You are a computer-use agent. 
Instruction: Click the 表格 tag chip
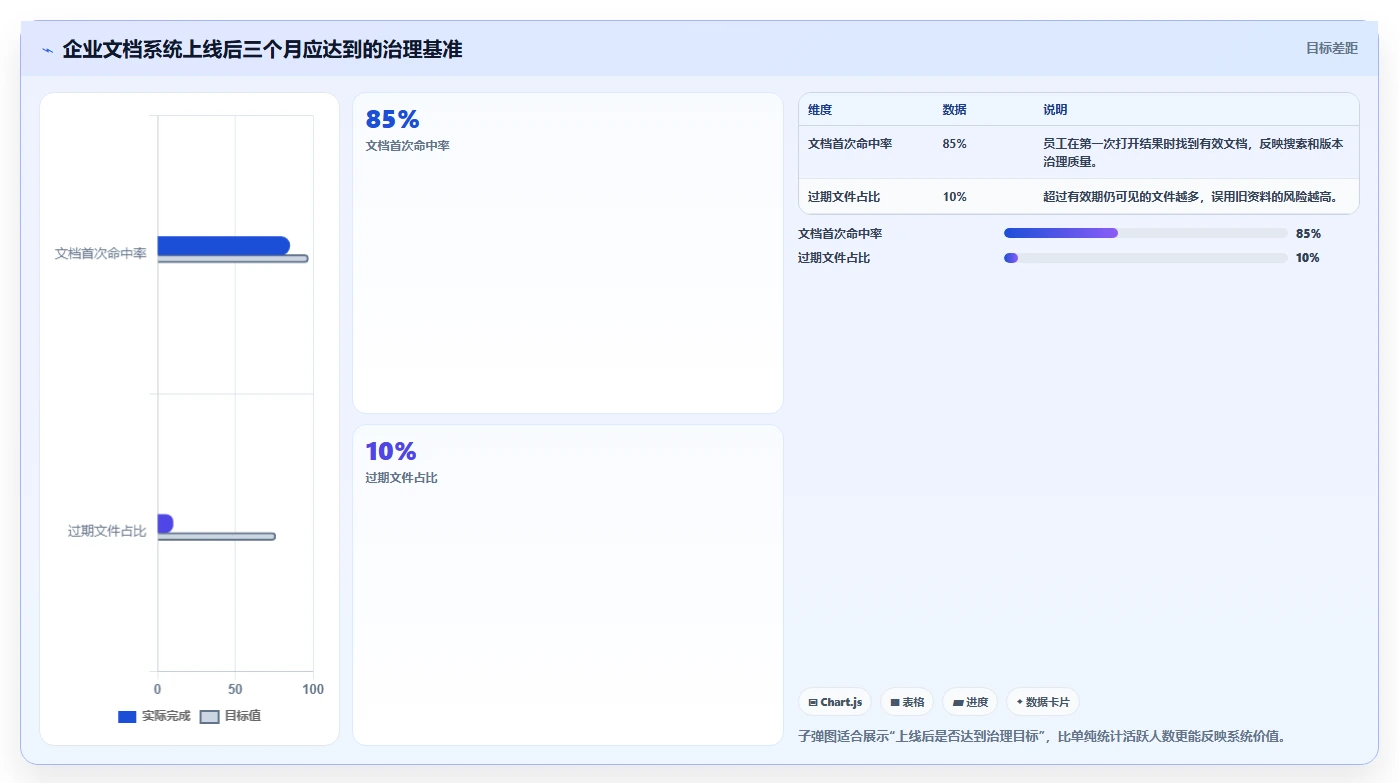pyautogui.click(x=907, y=702)
